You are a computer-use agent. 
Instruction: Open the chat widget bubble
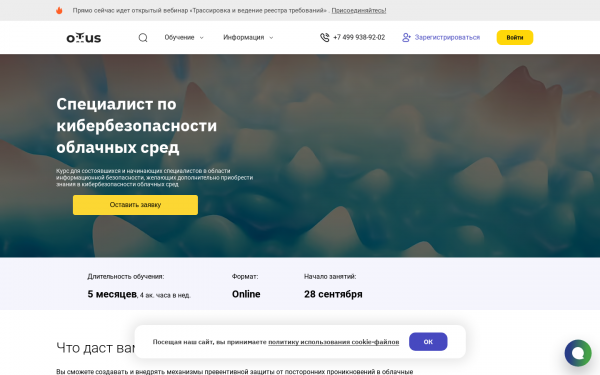tap(578, 353)
